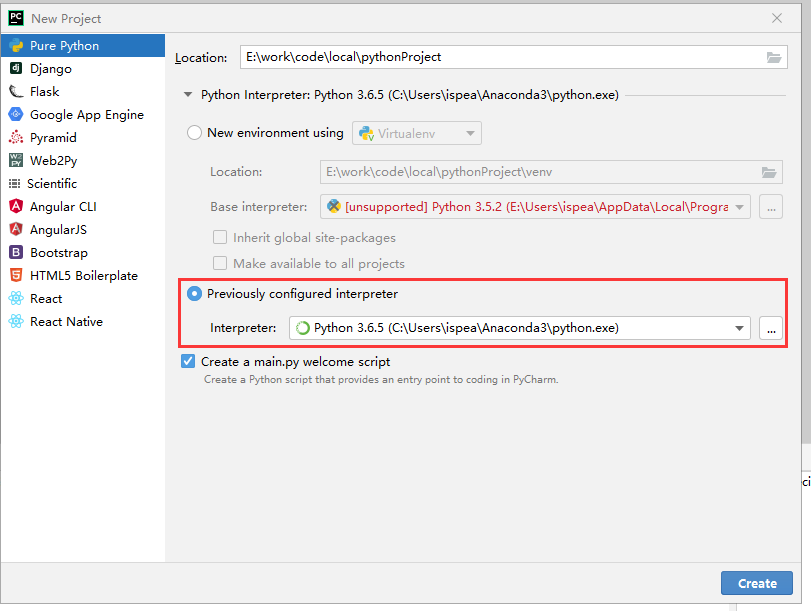The height and width of the screenshot is (611, 811).
Task: Close the New Project dialog
Action: (777, 18)
